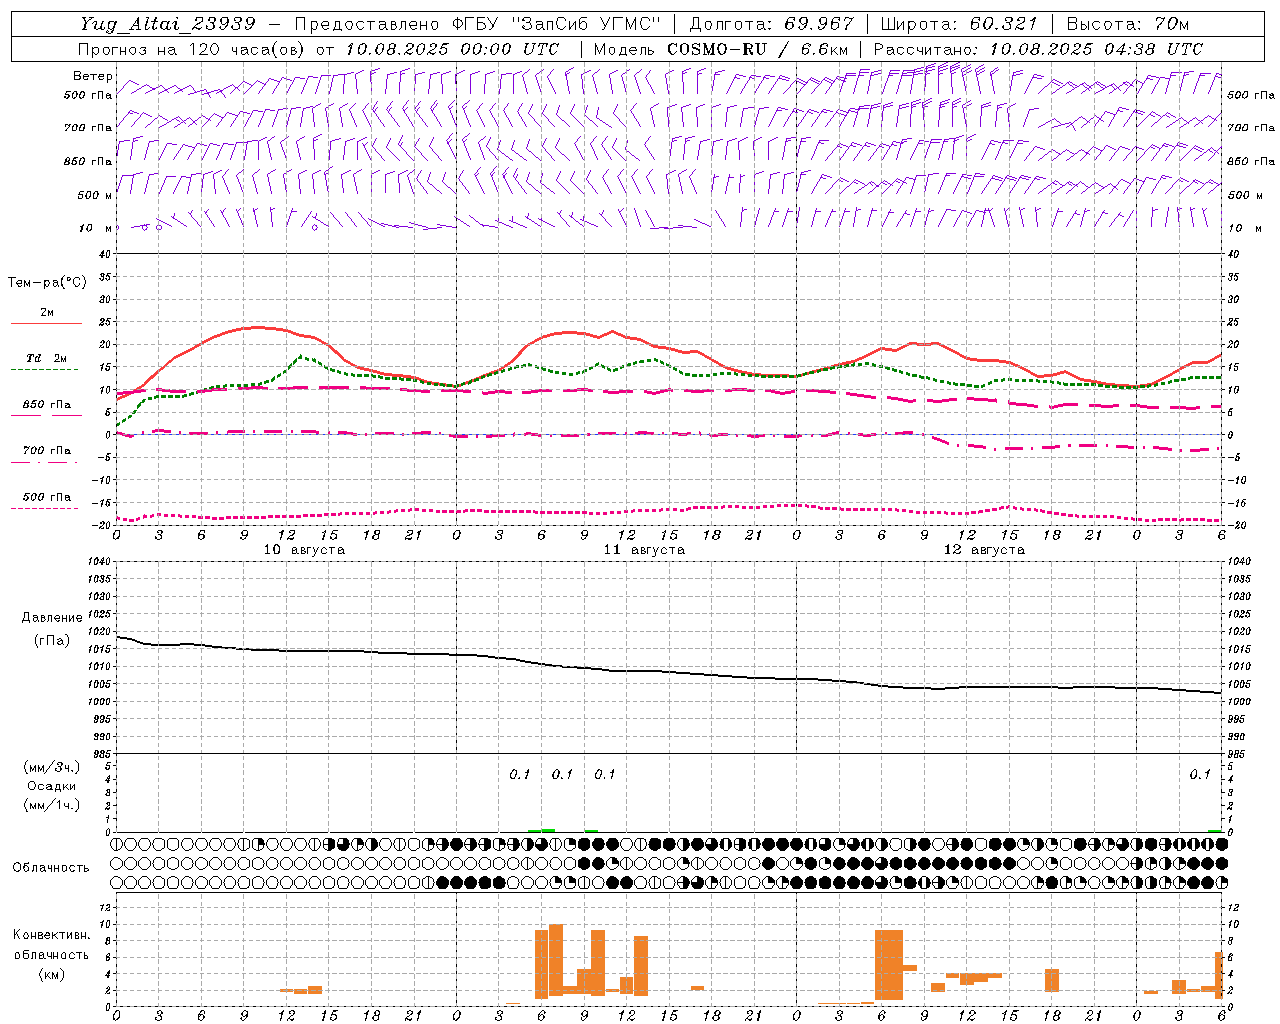
Task: Click the Долгота: 69.967 header value
Action: (x=771, y=24)
